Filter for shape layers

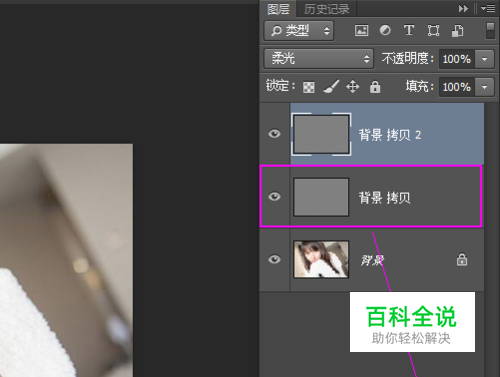(433, 31)
